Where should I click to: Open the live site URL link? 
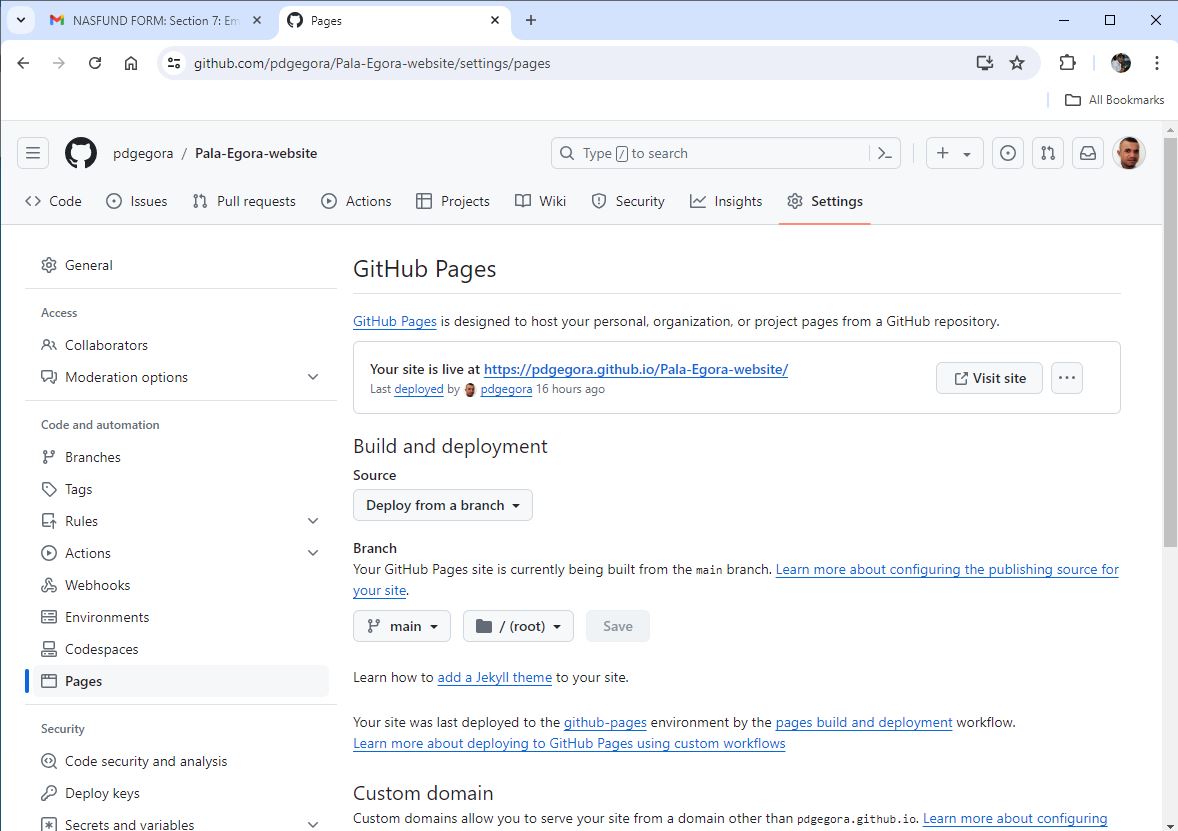point(636,369)
